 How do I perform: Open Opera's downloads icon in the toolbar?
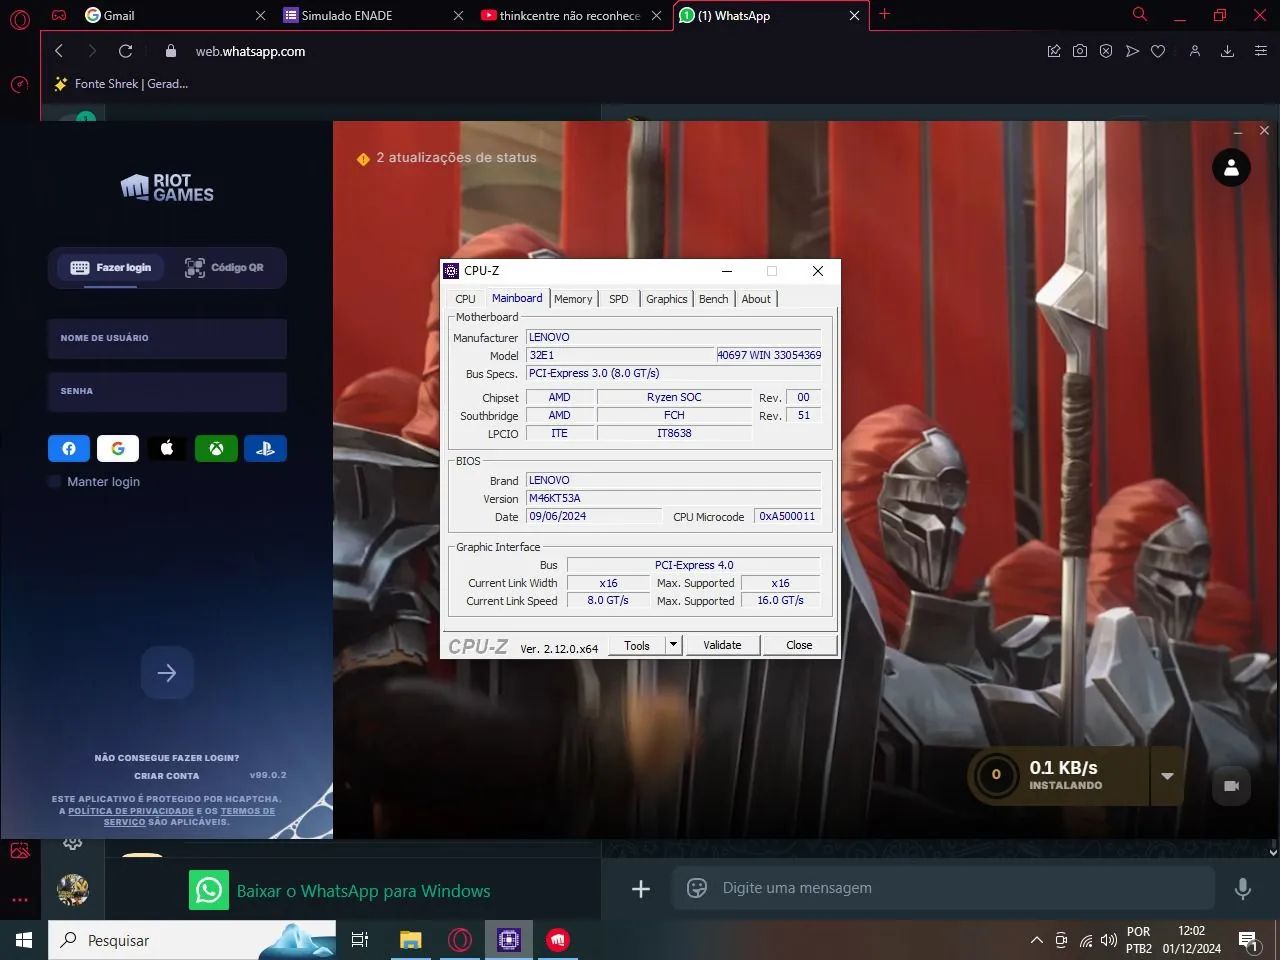1227,51
